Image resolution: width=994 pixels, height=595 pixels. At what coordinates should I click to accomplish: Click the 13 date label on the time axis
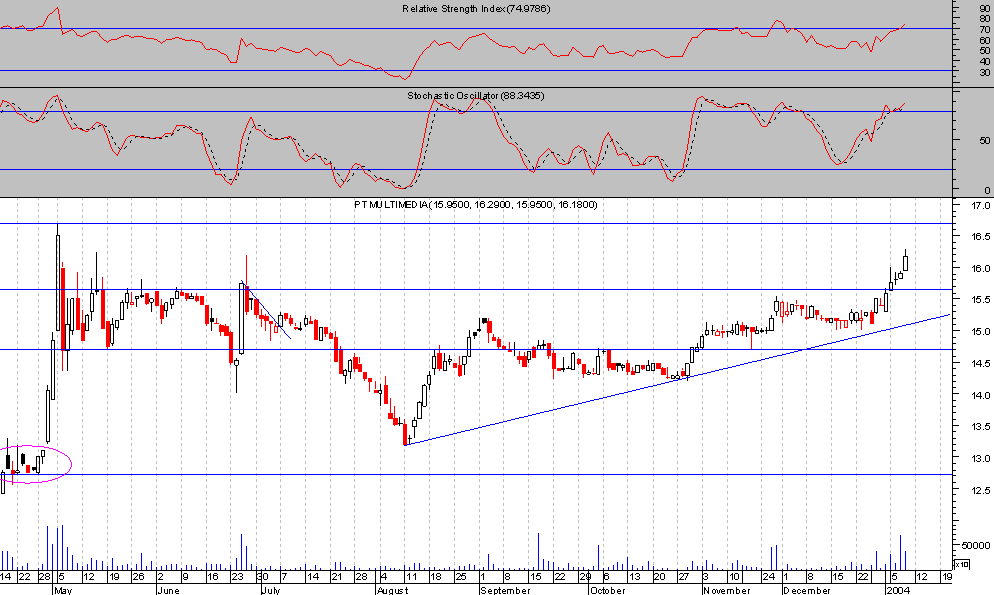pyautogui.click(x=635, y=577)
